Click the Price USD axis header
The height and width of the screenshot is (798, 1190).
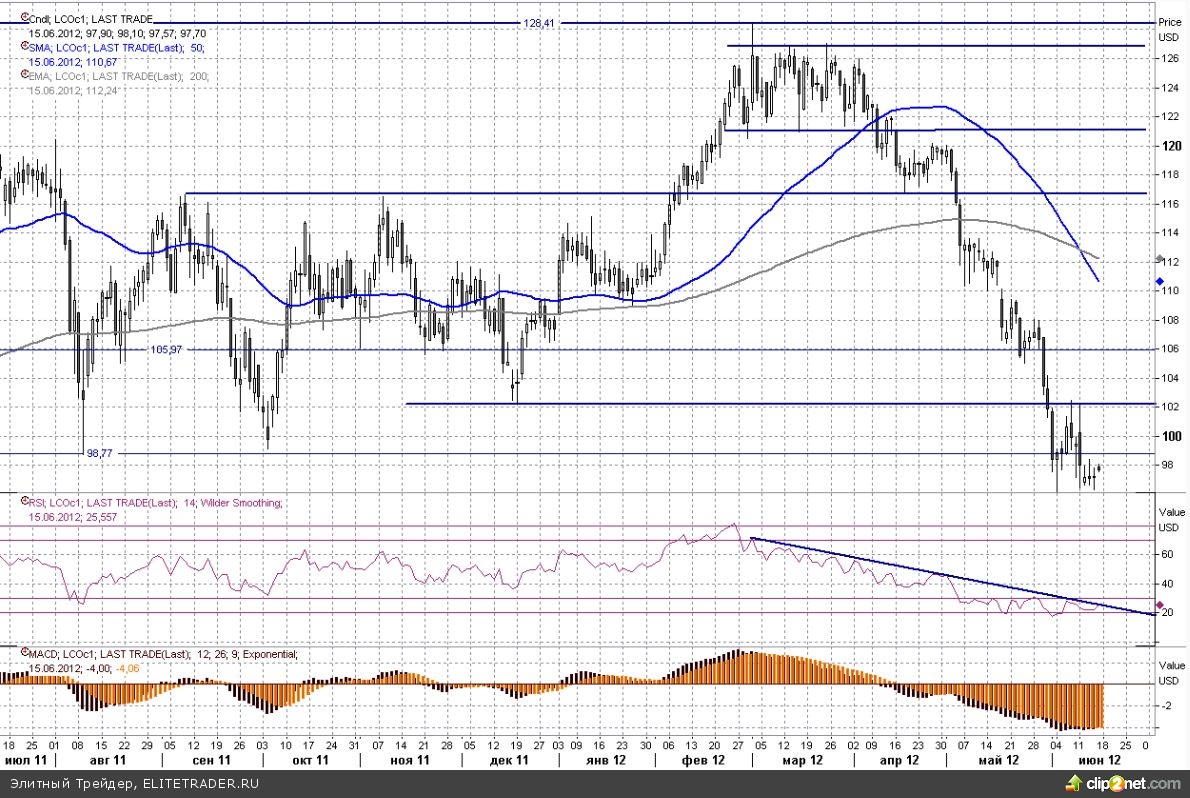point(1169,29)
